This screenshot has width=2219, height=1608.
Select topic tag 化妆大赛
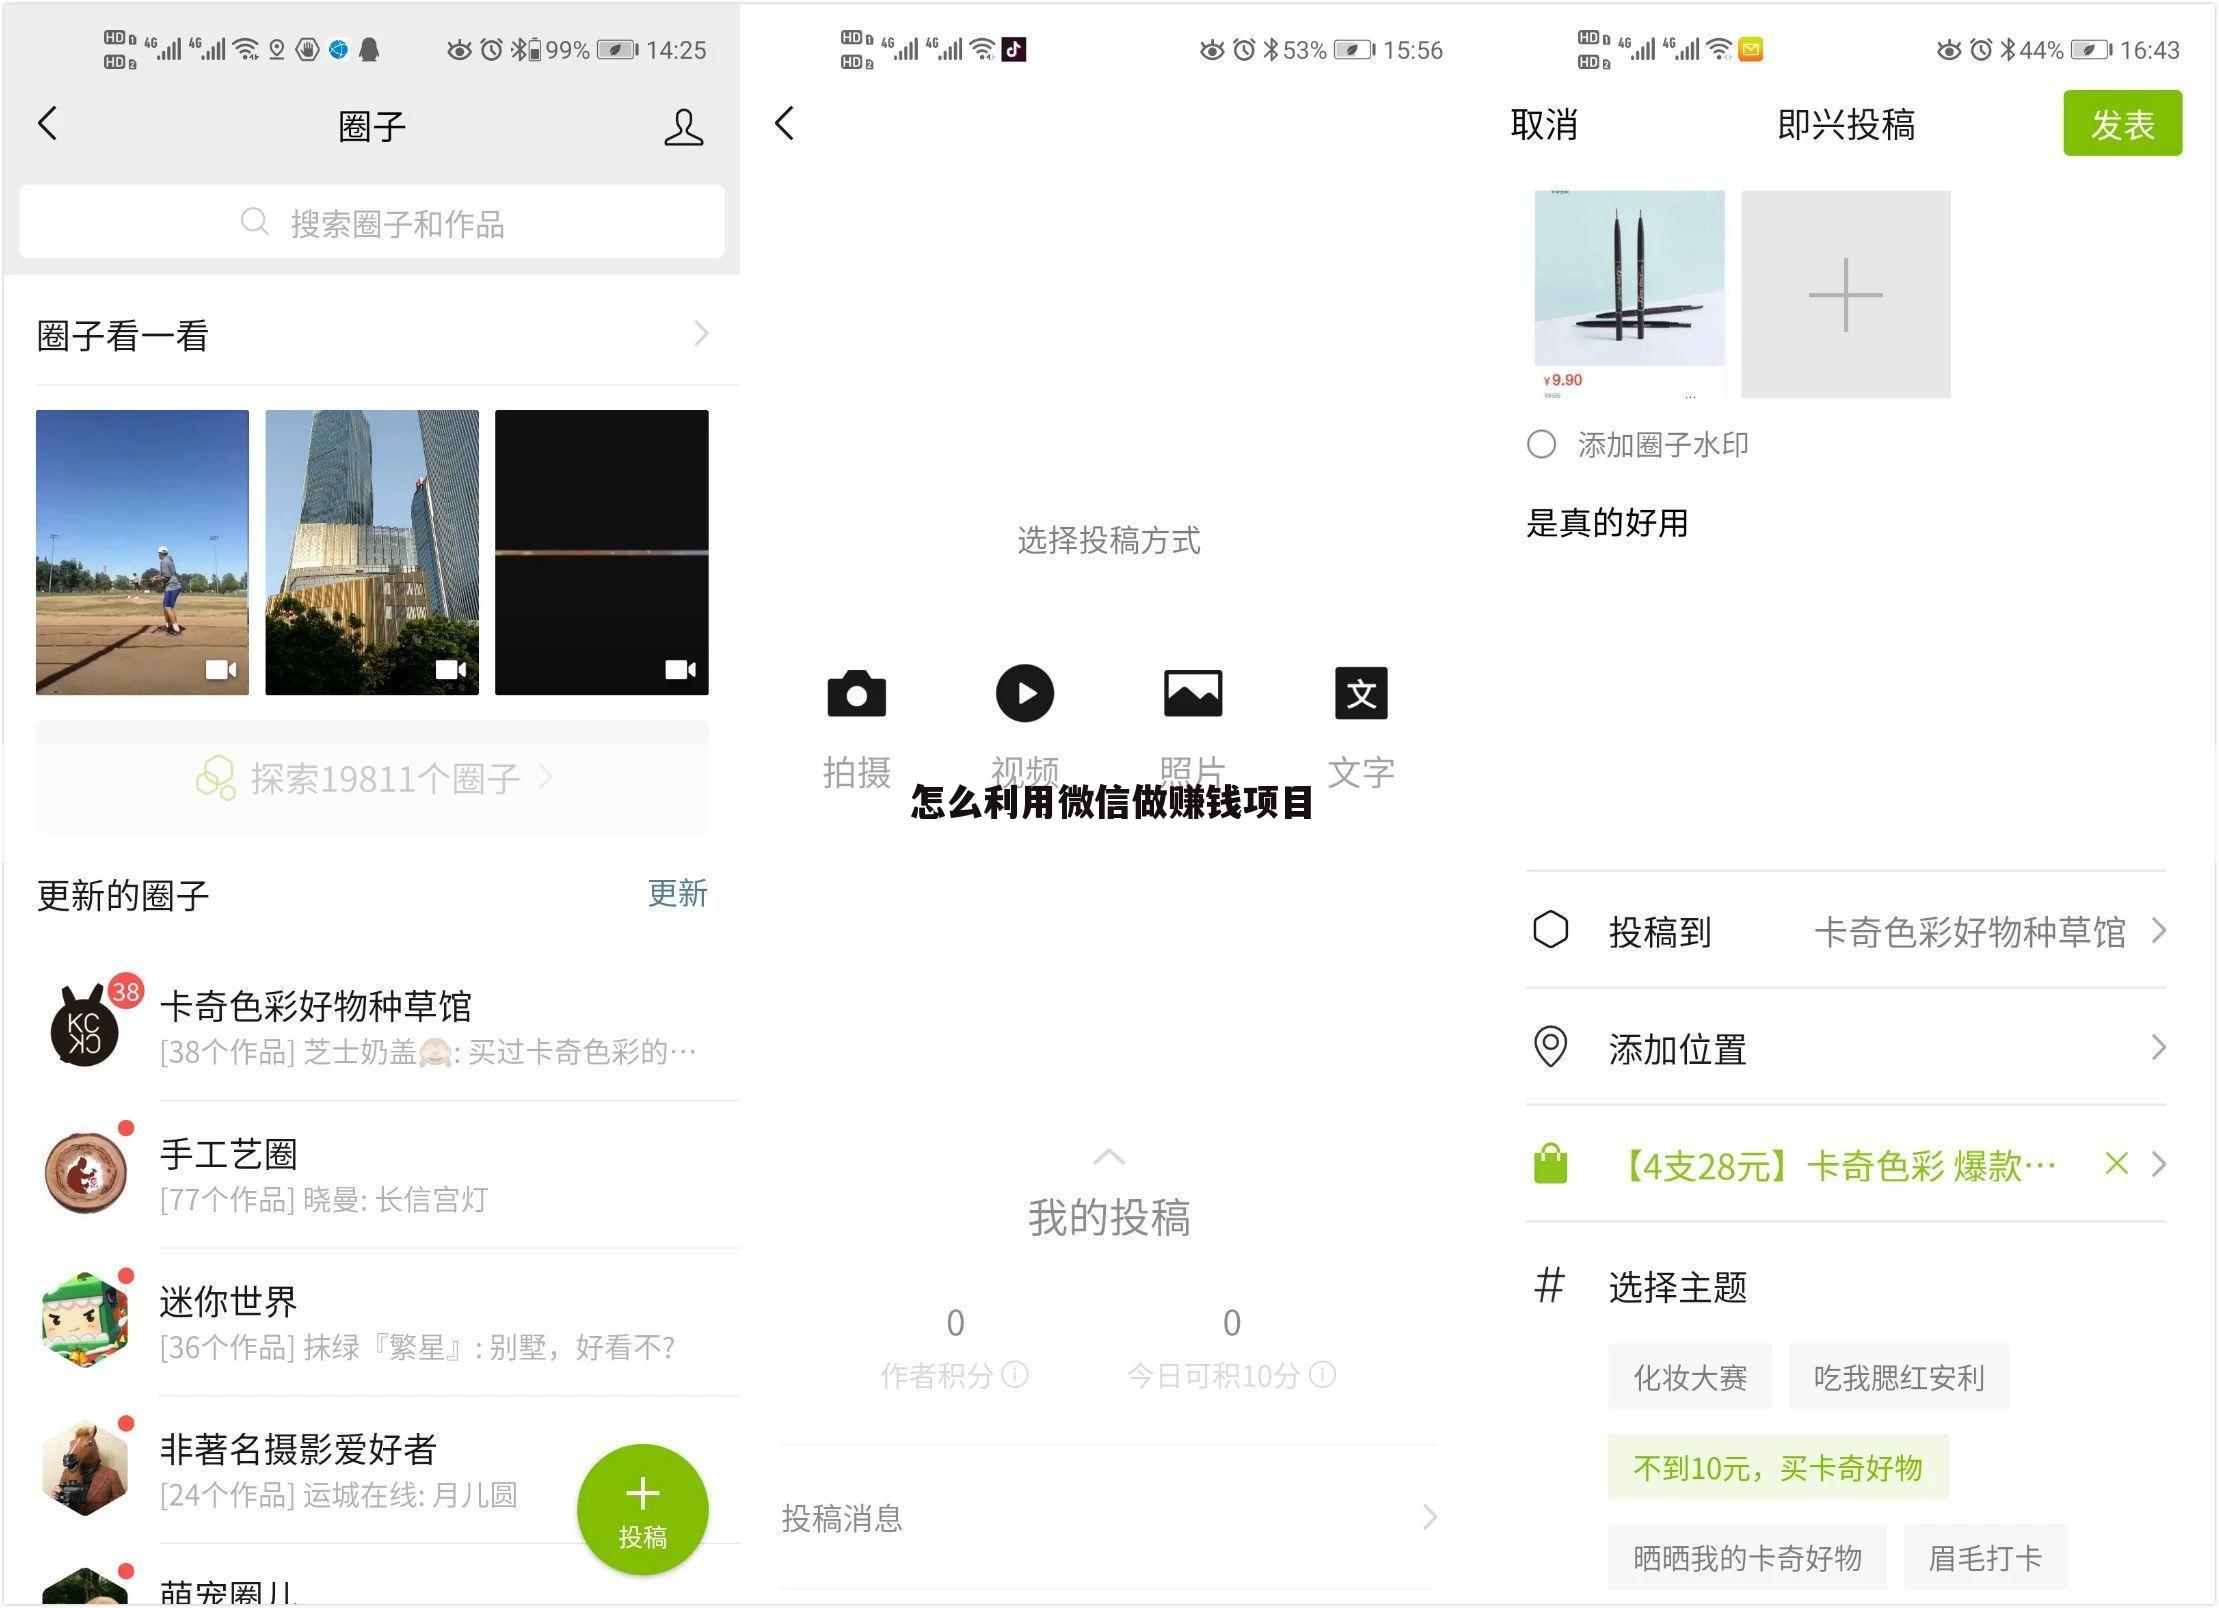point(1690,1377)
